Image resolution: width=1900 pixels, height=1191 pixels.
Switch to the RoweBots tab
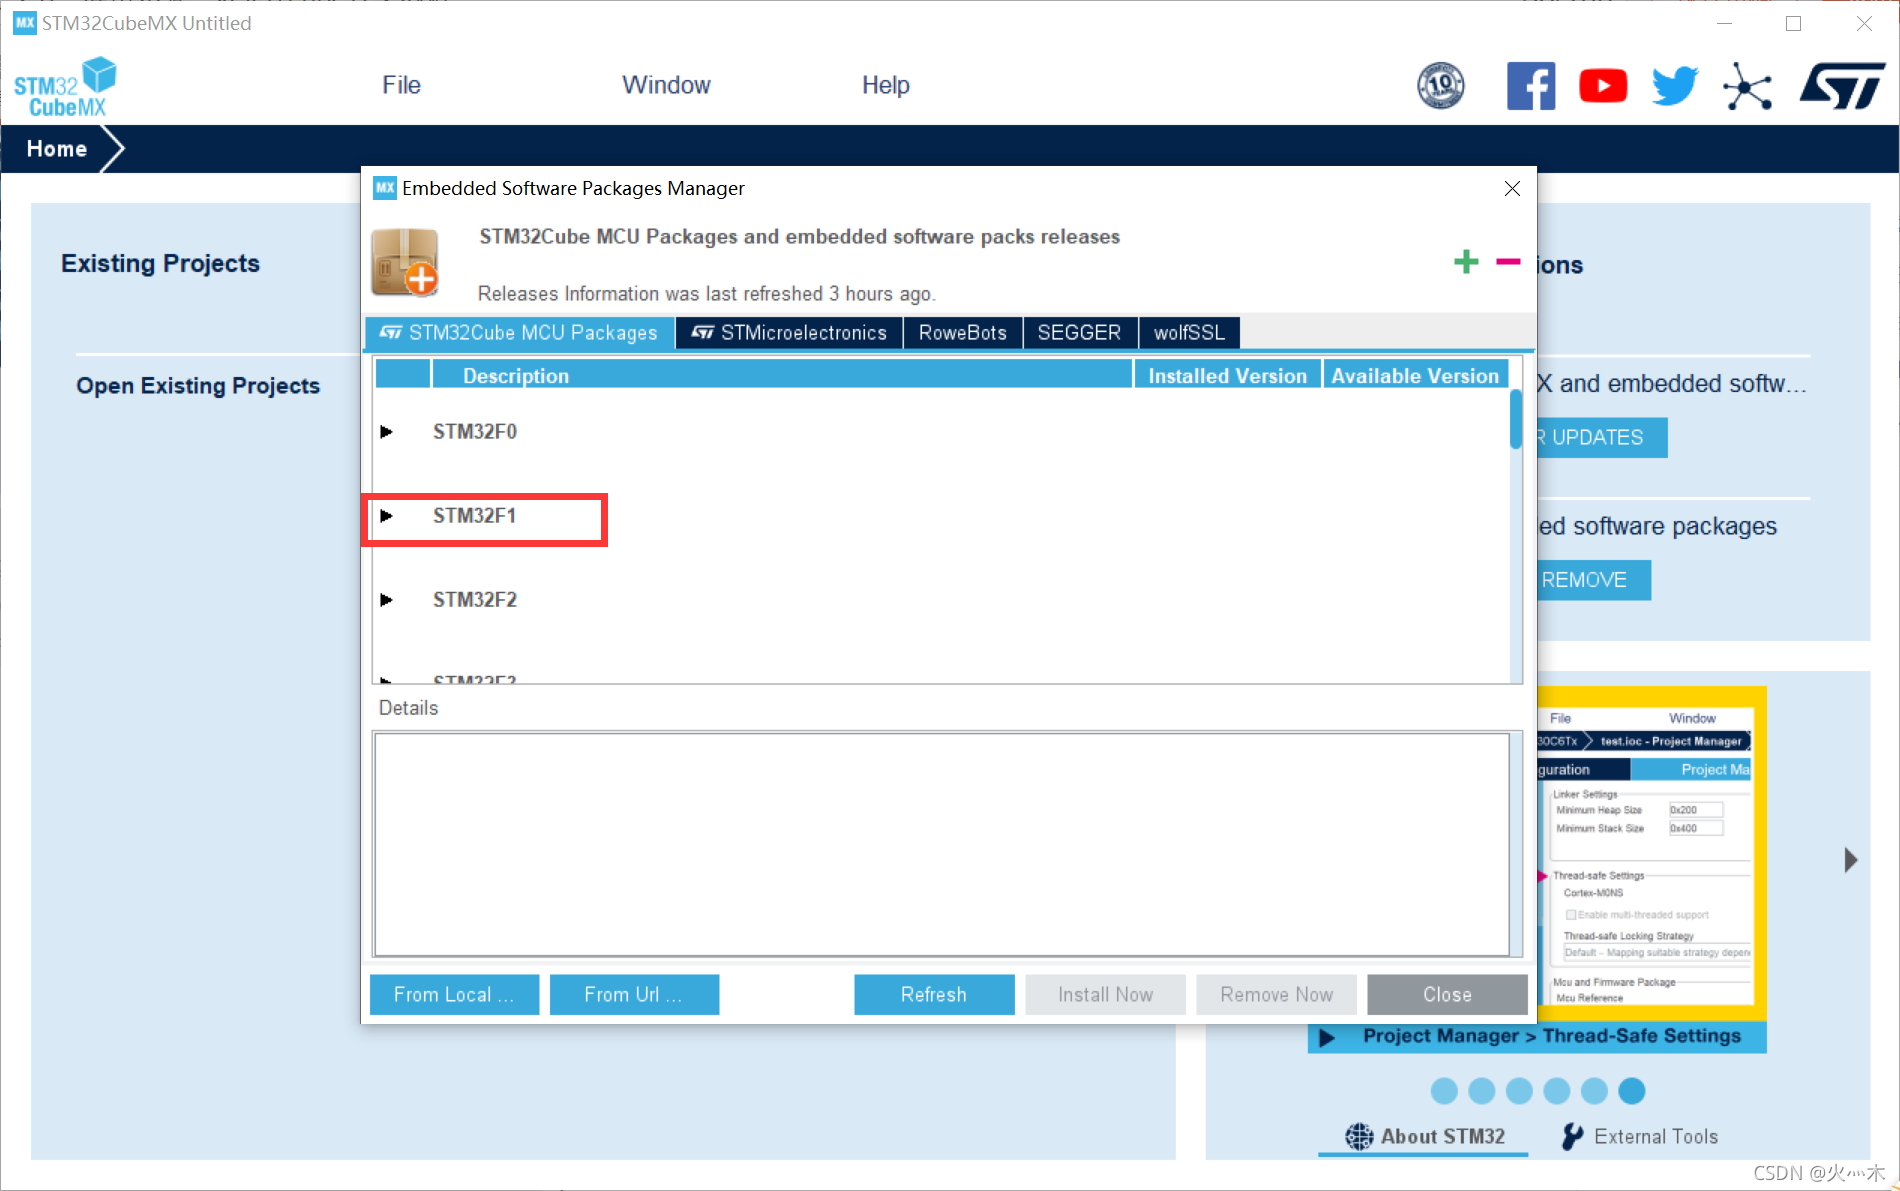pyautogui.click(x=963, y=333)
